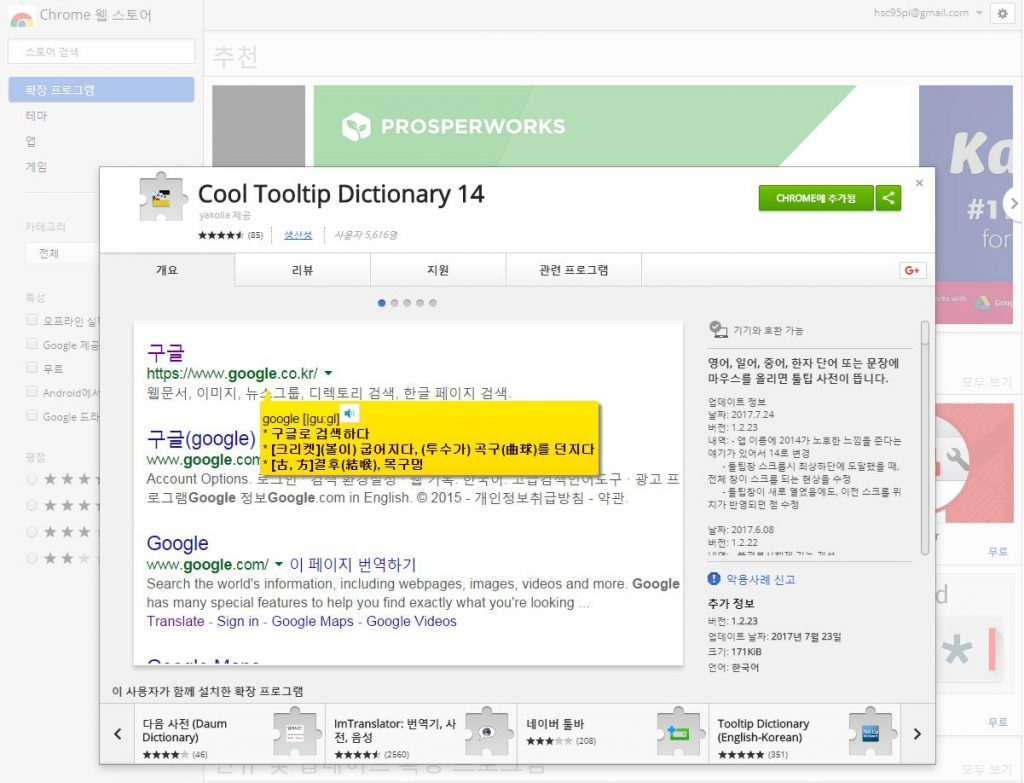
Task: Click the 기기와 호환 가능 device icon
Action: click(x=716, y=328)
